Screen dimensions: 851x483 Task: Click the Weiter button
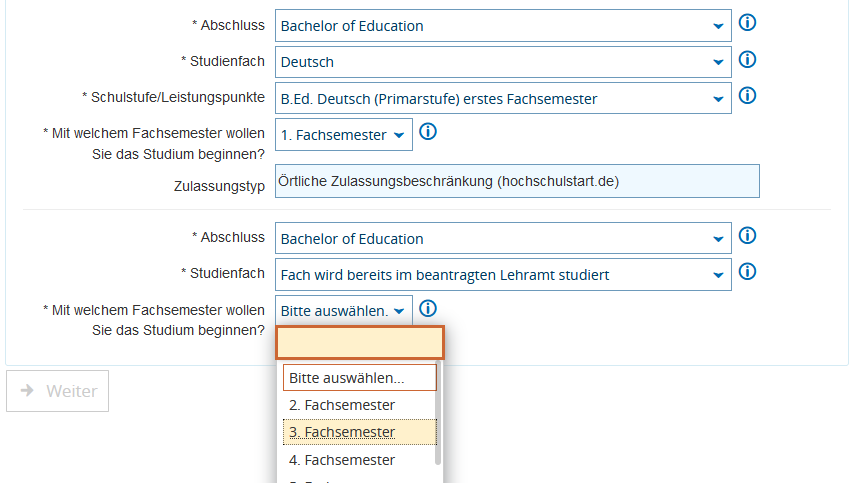58,391
